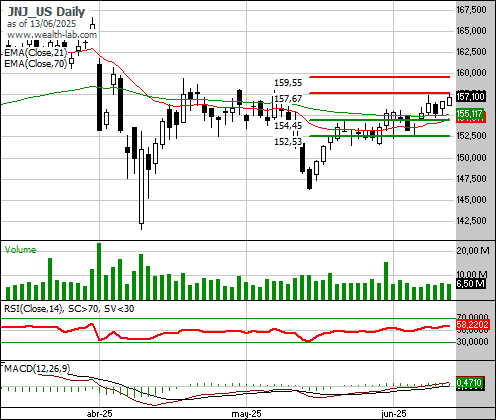Click the 6,50 M volume value tag
496x420 pixels.
(470, 284)
